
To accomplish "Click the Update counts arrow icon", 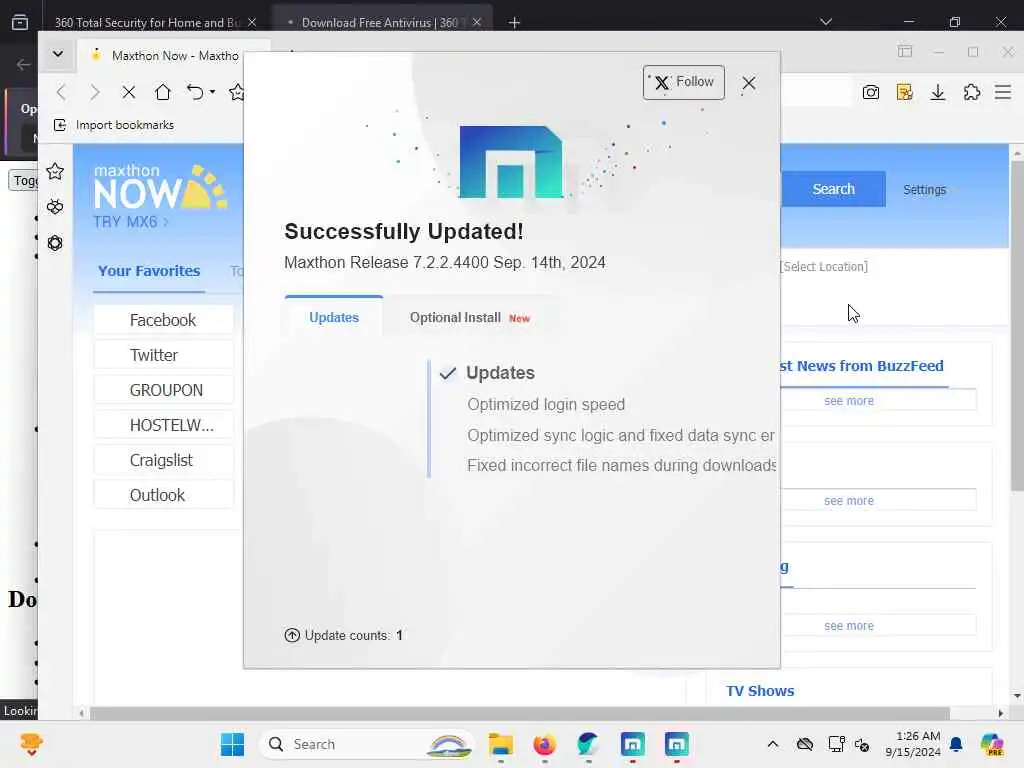I will click(x=292, y=635).
